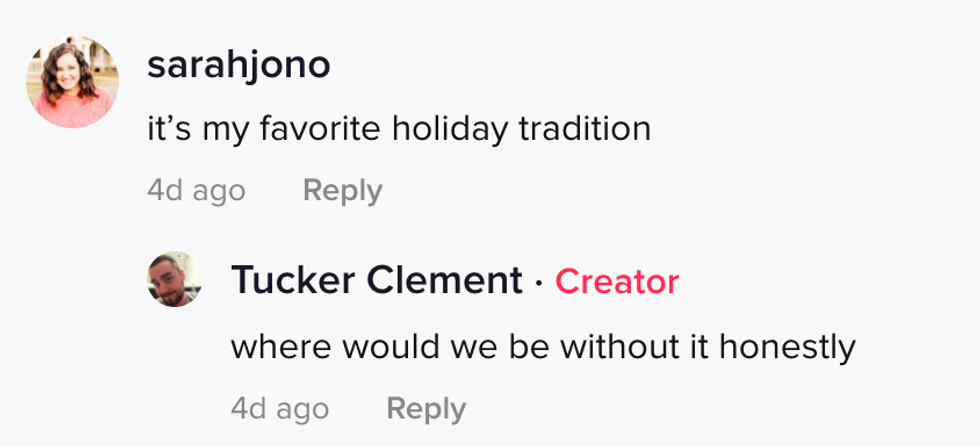
Task: Visit the profile of user sarahjono
Action: click(x=238, y=65)
